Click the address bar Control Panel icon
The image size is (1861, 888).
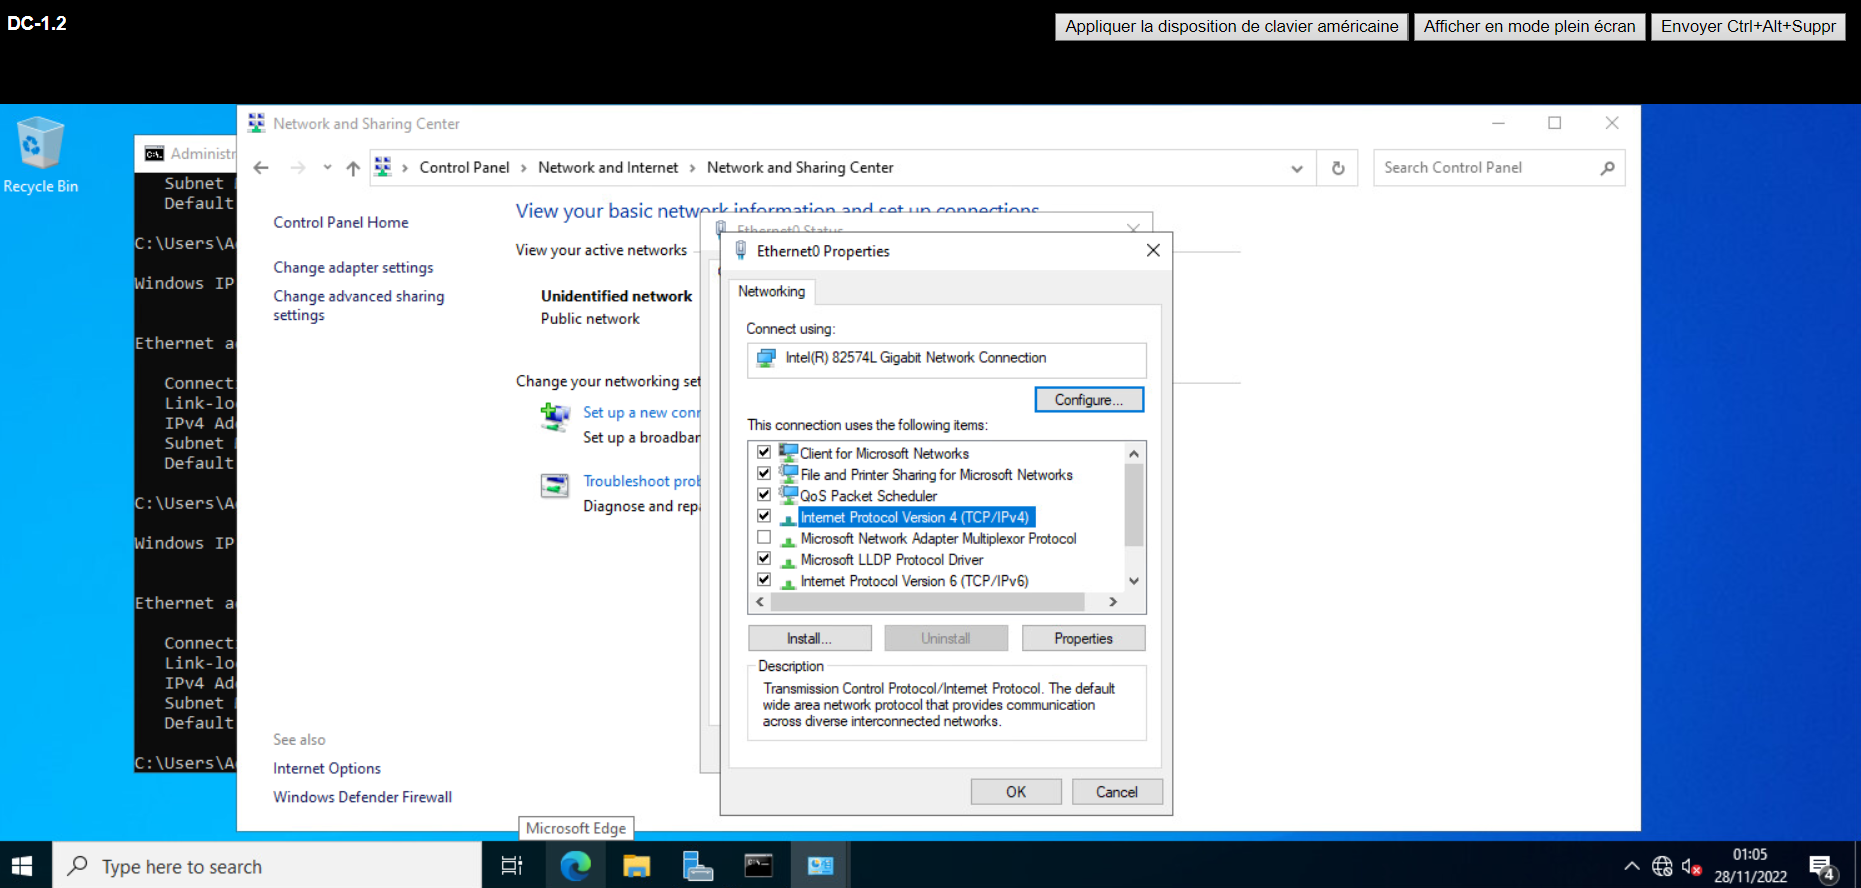point(383,168)
